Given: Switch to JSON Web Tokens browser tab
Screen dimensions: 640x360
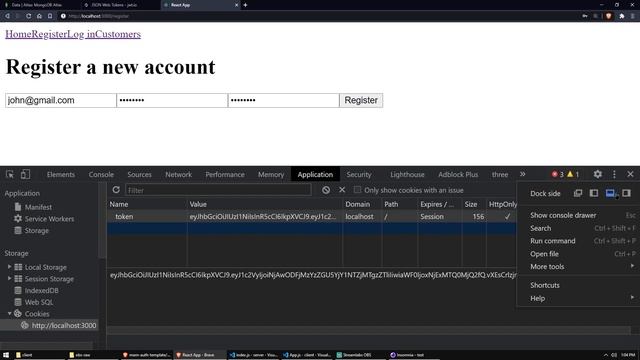Looking at the screenshot, I should tap(118, 5).
